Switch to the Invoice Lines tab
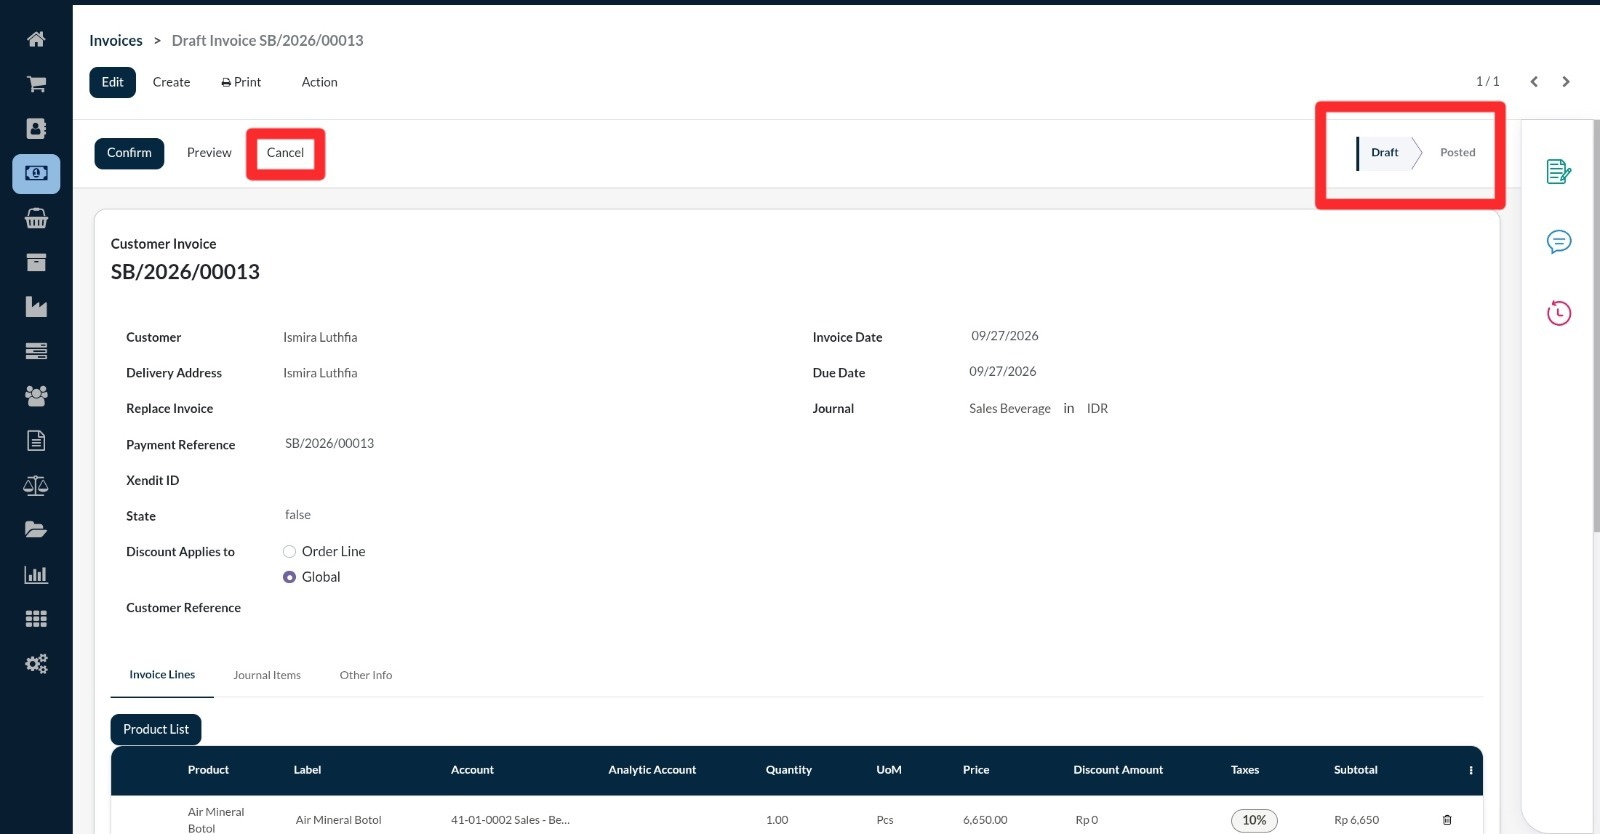This screenshot has height=834, width=1600. (162, 675)
